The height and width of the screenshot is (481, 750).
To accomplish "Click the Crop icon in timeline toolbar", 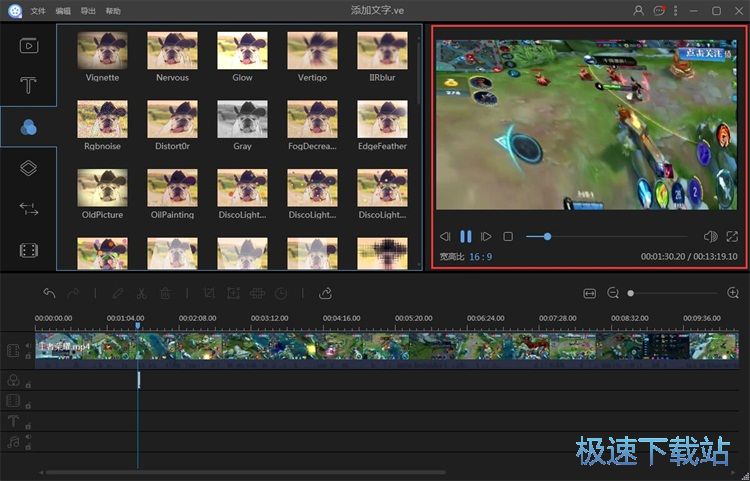I will pyautogui.click(x=209, y=293).
